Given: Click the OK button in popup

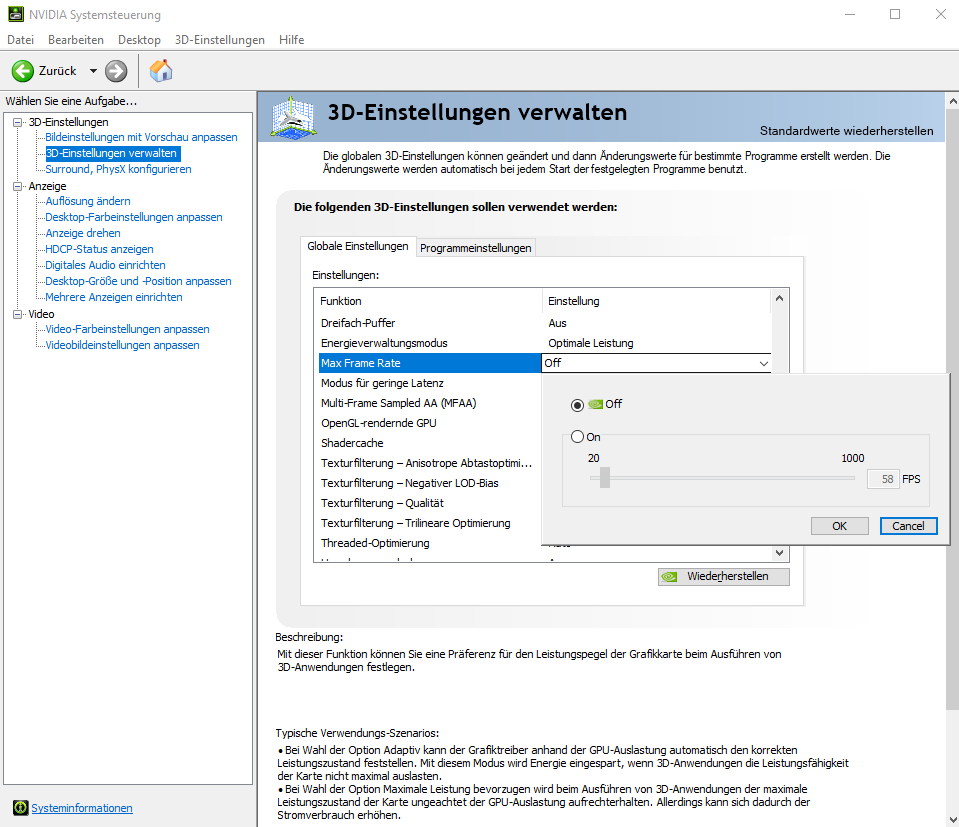Looking at the screenshot, I should click(839, 526).
